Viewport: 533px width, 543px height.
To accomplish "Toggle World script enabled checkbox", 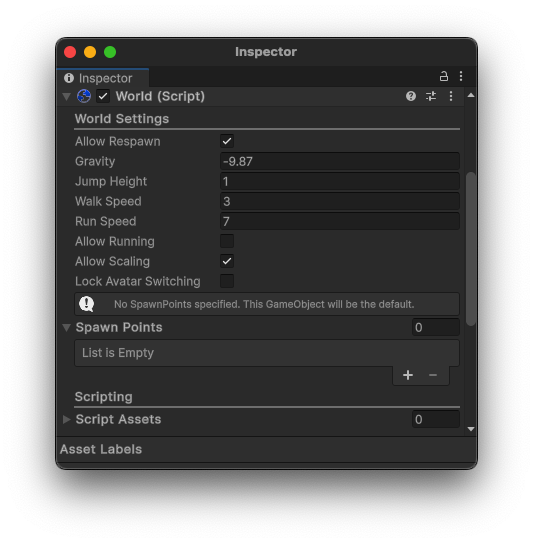I will pos(103,96).
